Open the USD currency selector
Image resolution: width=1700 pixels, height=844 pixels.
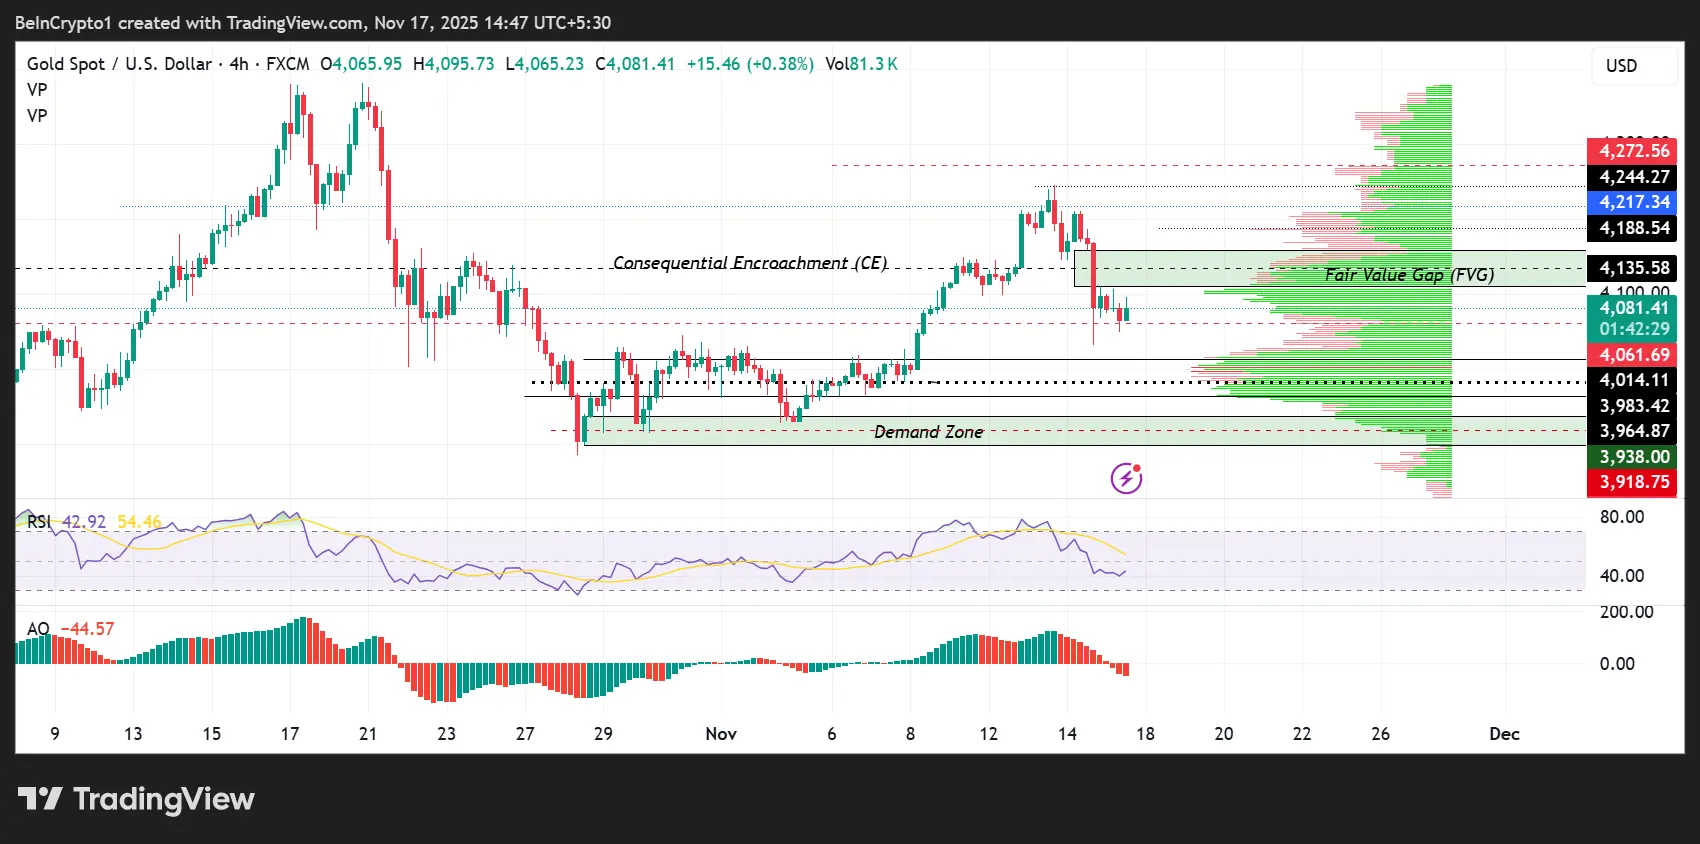(x=1621, y=66)
